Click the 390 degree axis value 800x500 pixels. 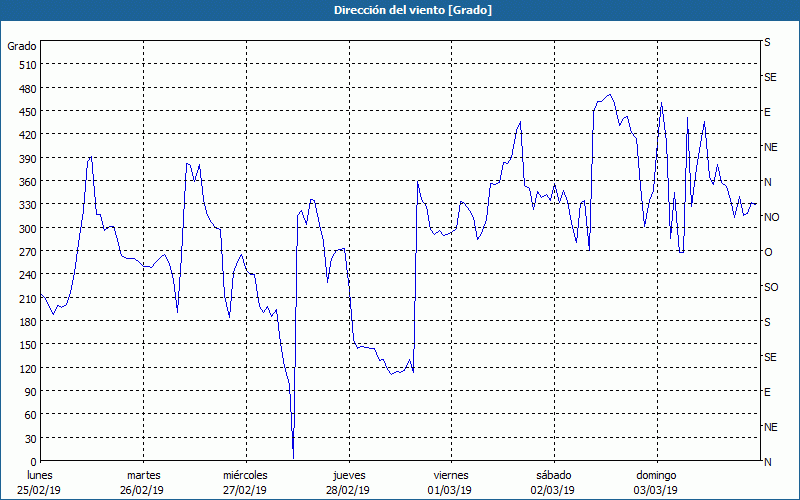coord(28,159)
